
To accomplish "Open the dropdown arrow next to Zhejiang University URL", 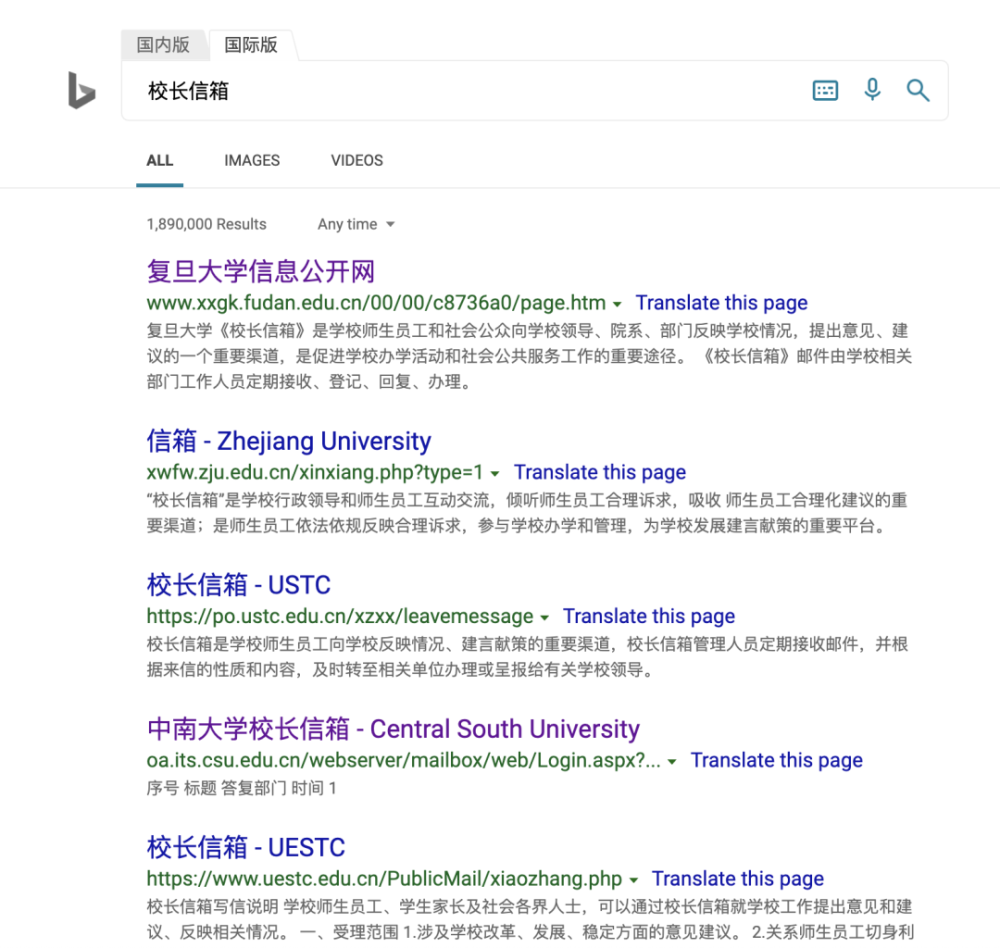I will pyautogui.click(x=497, y=472).
